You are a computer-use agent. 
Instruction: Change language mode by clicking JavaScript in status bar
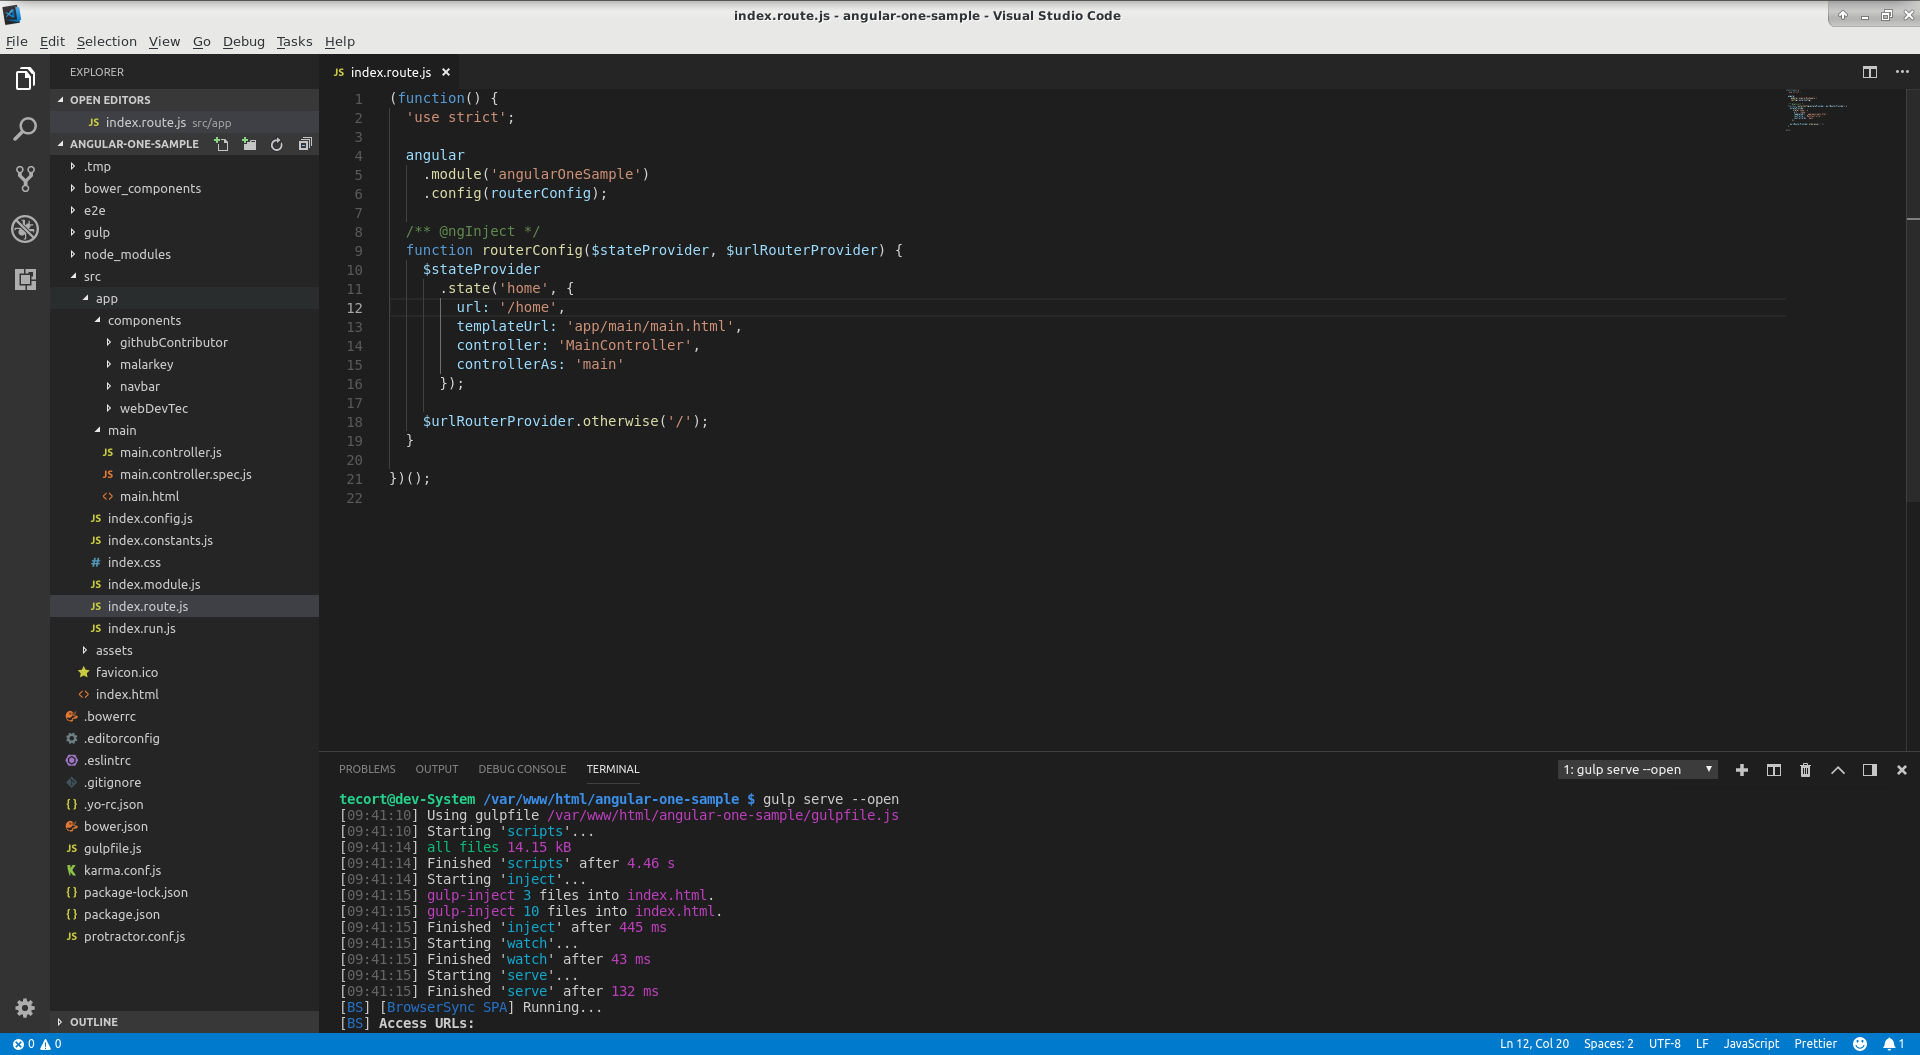pos(1751,1044)
